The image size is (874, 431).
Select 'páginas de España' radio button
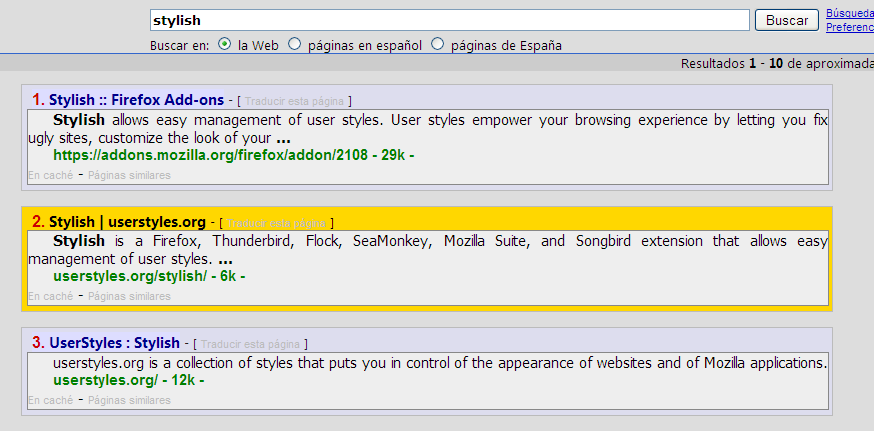[438, 44]
